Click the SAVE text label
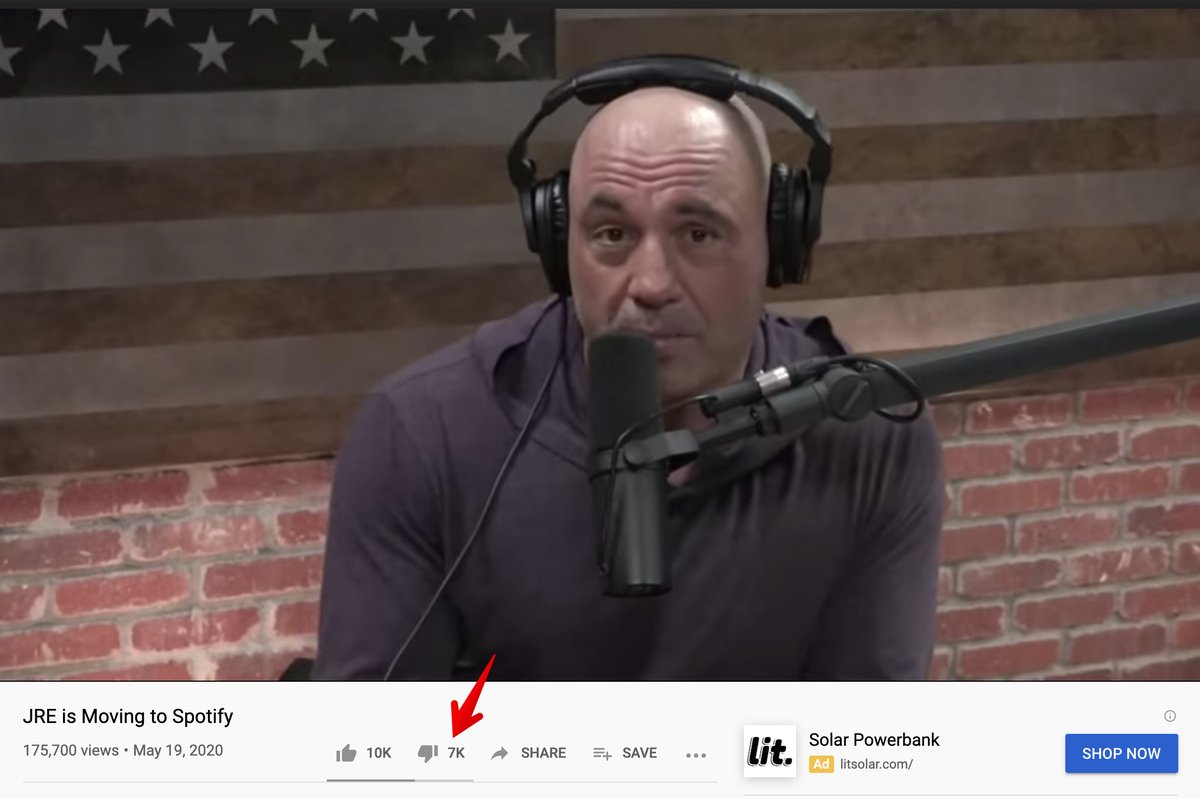The image size is (1200, 799). [x=640, y=753]
